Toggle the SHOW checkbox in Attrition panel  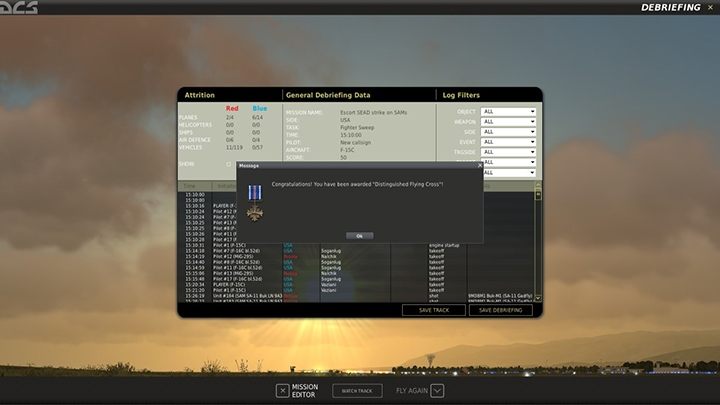coord(228,164)
